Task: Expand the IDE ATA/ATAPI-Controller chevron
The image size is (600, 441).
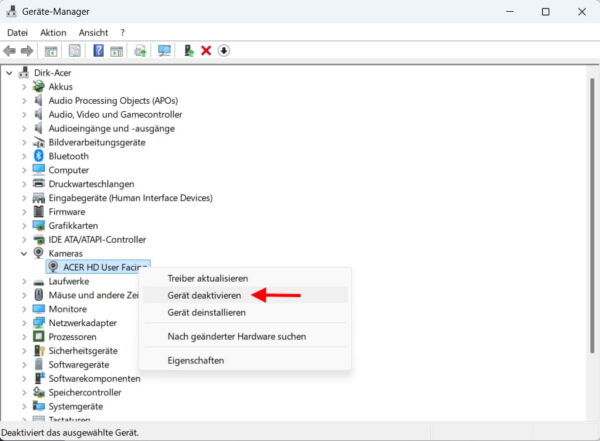Action: 24,240
